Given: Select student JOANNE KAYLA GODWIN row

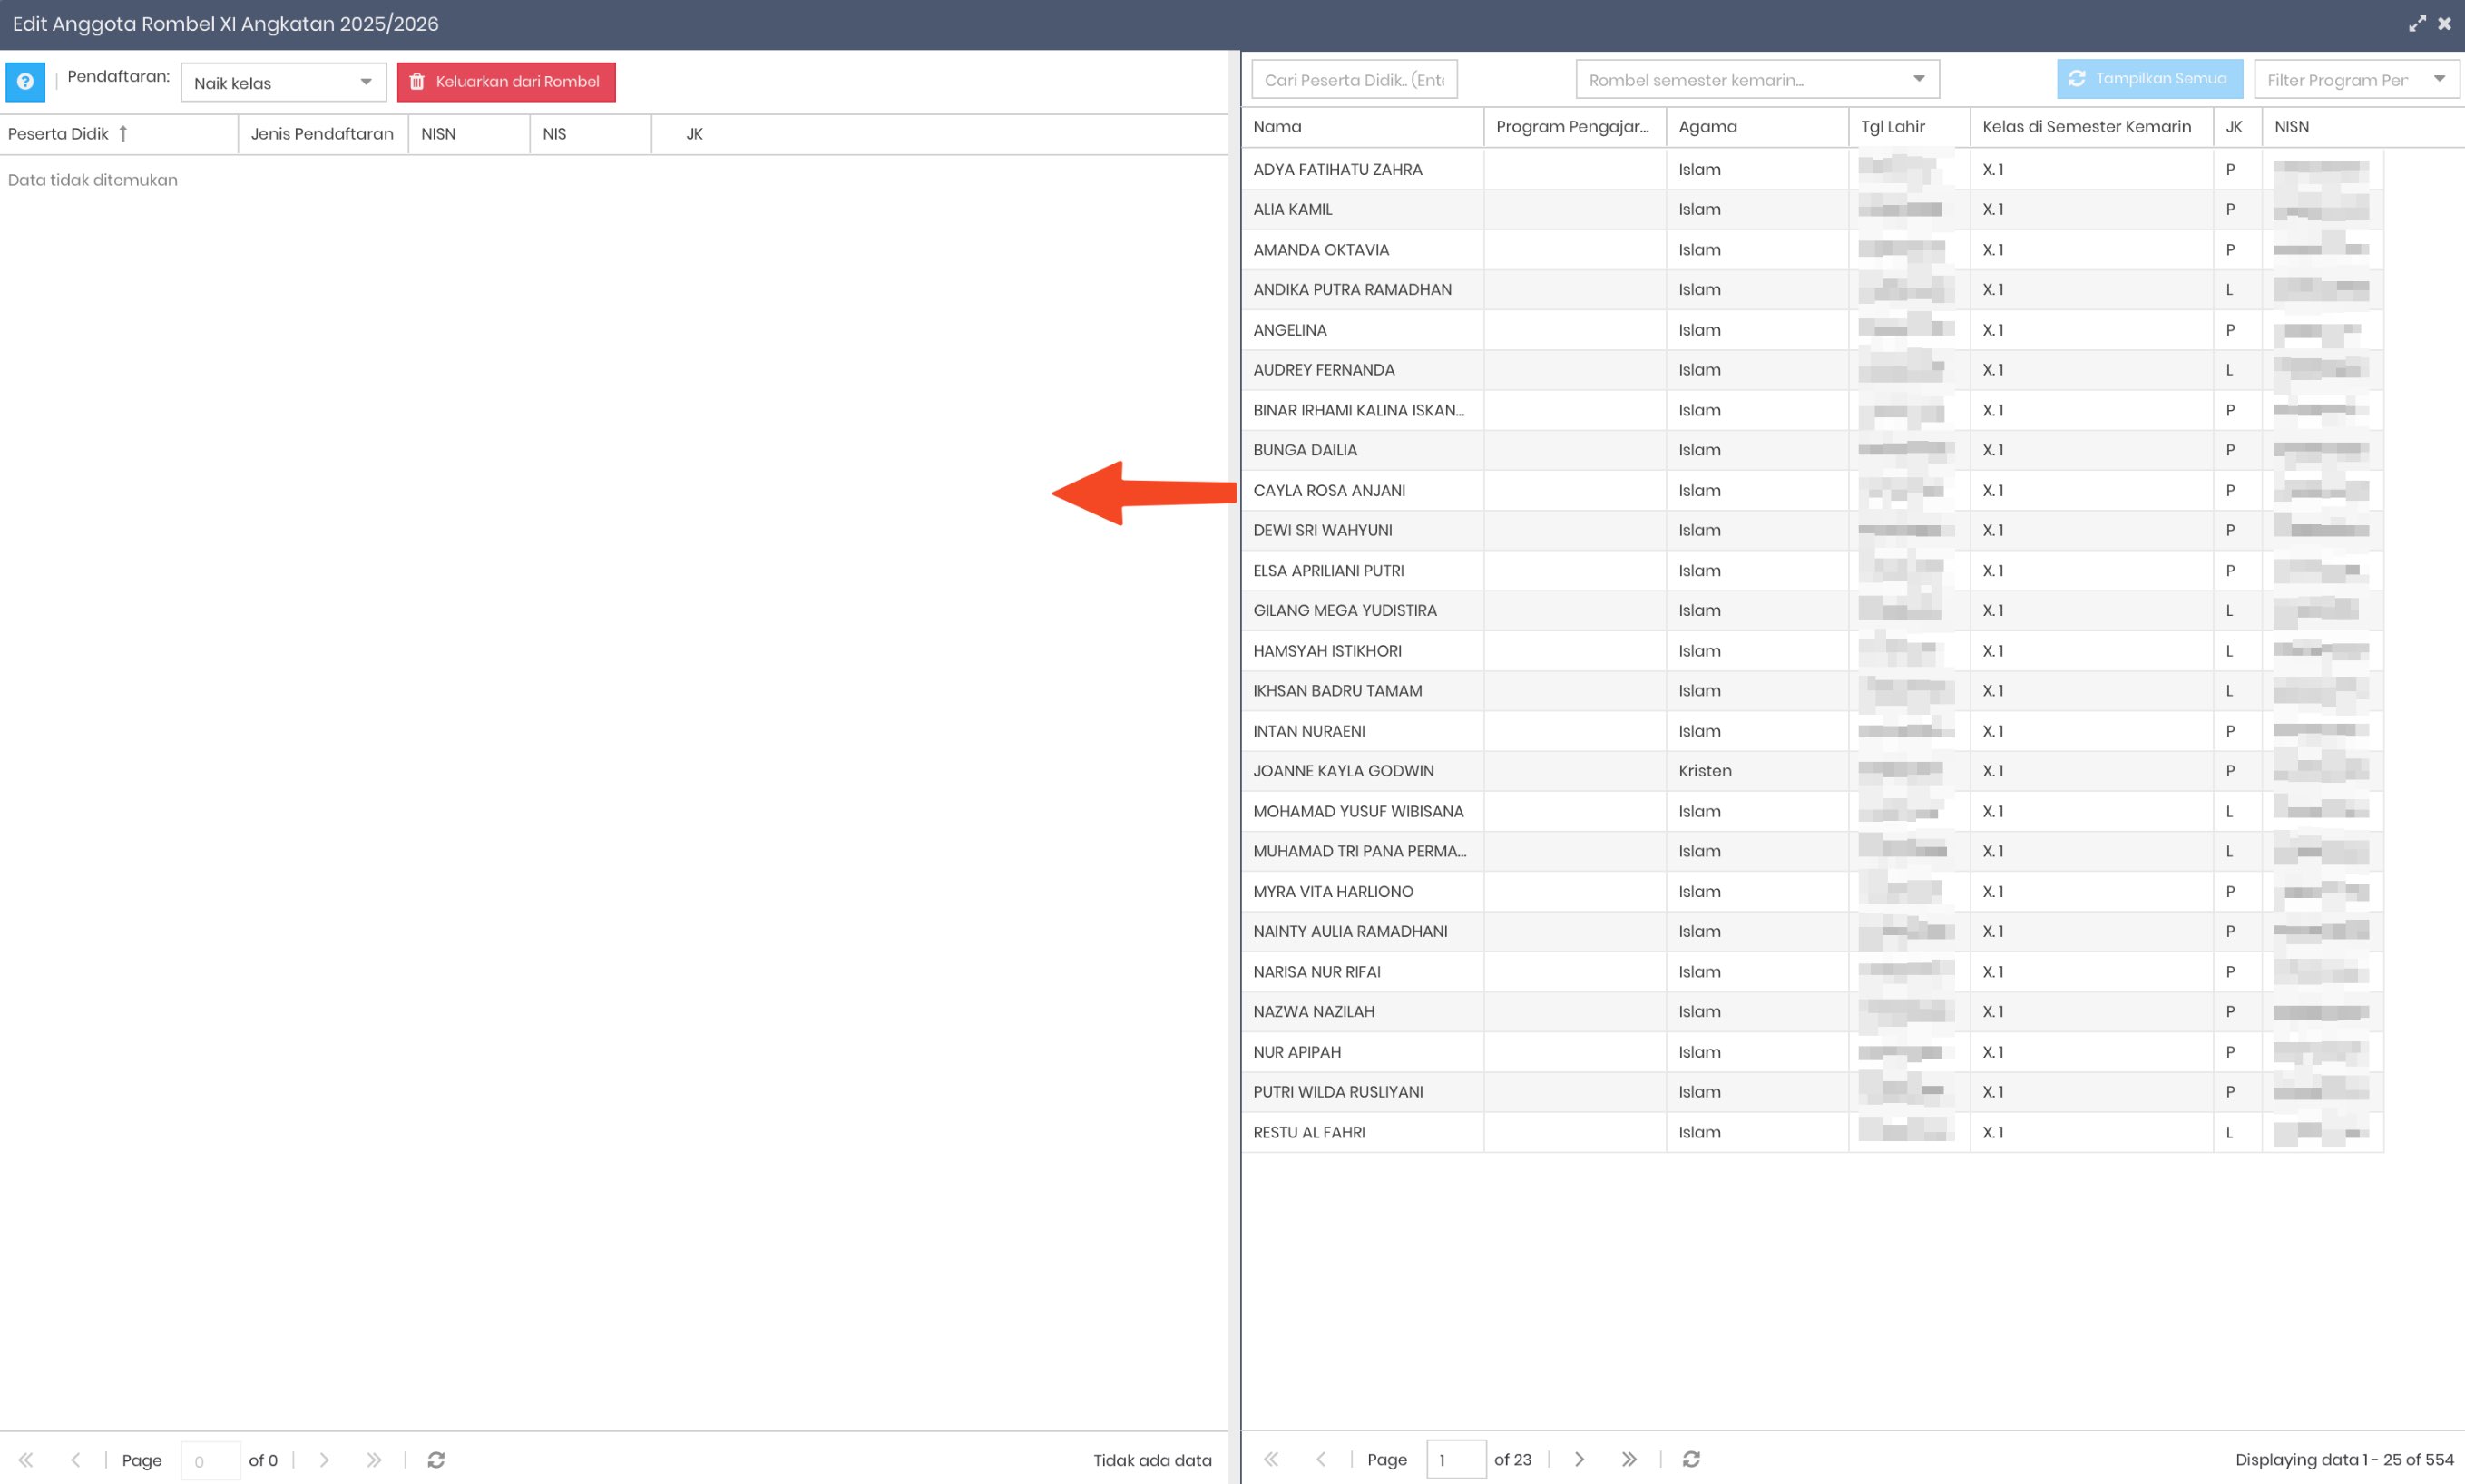Looking at the screenshot, I should point(1343,771).
